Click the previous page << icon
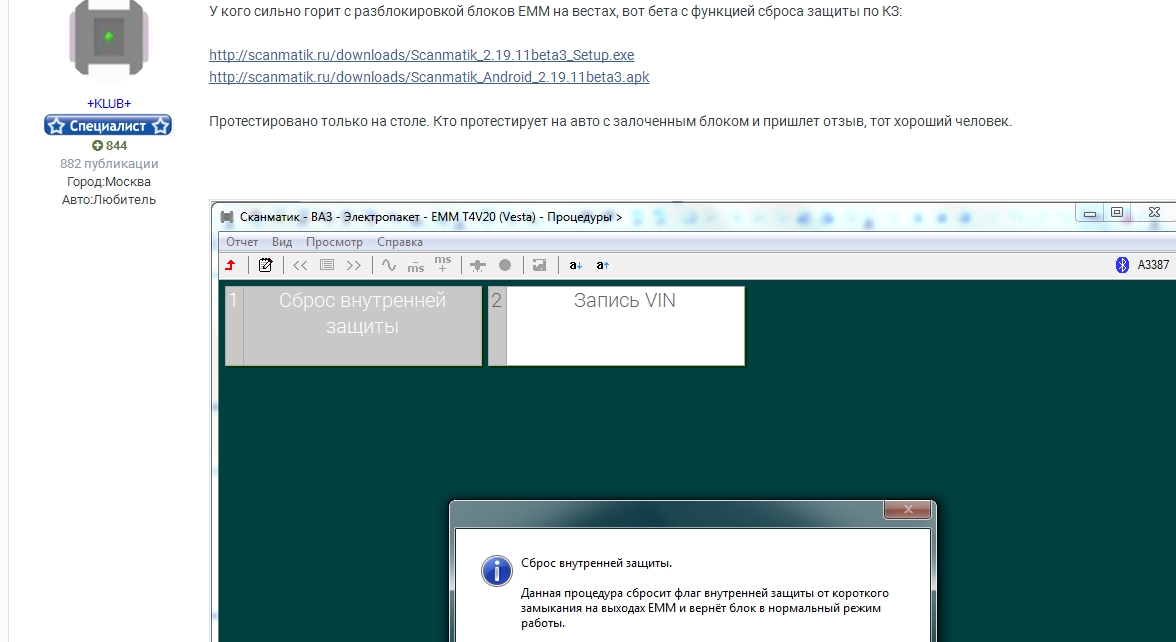The width and height of the screenshot is (1176, 642). 300,265
